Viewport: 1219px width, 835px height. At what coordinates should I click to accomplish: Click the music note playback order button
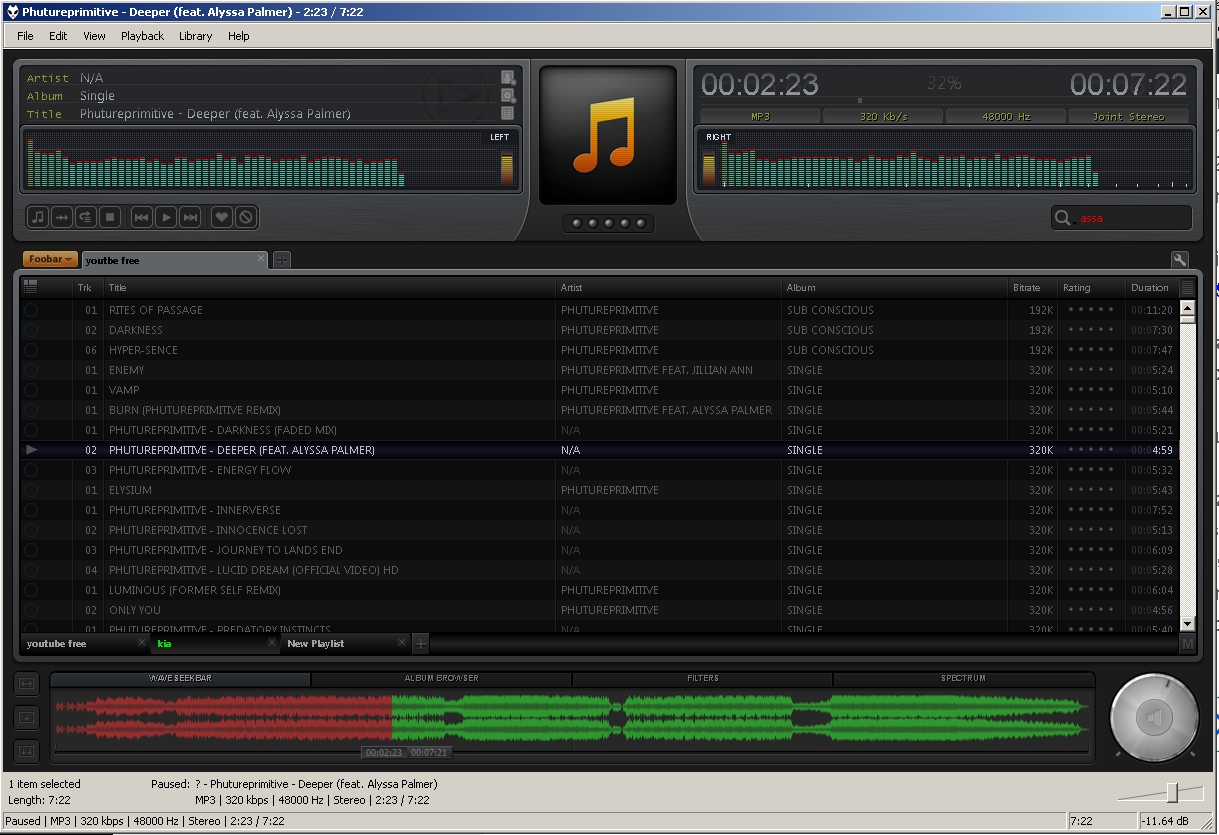pyautogui.click(x=38, y=217)
